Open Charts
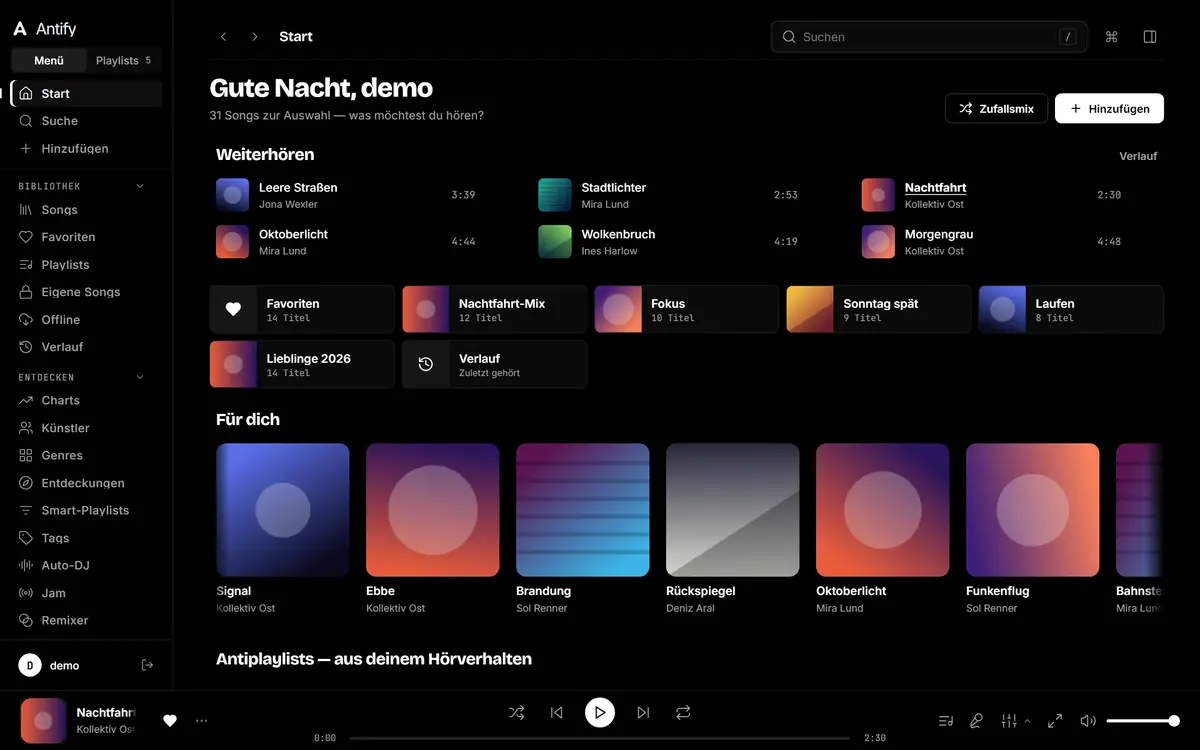The height and width of the screenshot is (750, 1200). click(86, 400)
